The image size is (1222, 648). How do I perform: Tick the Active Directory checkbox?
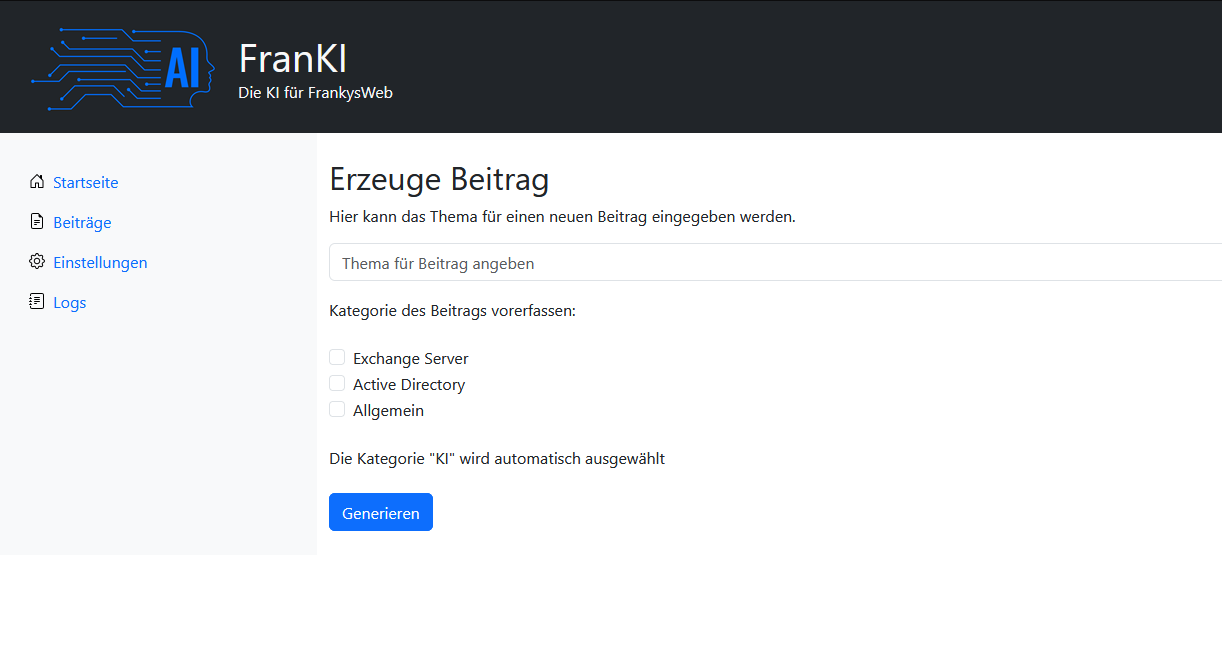coord(337,383)
